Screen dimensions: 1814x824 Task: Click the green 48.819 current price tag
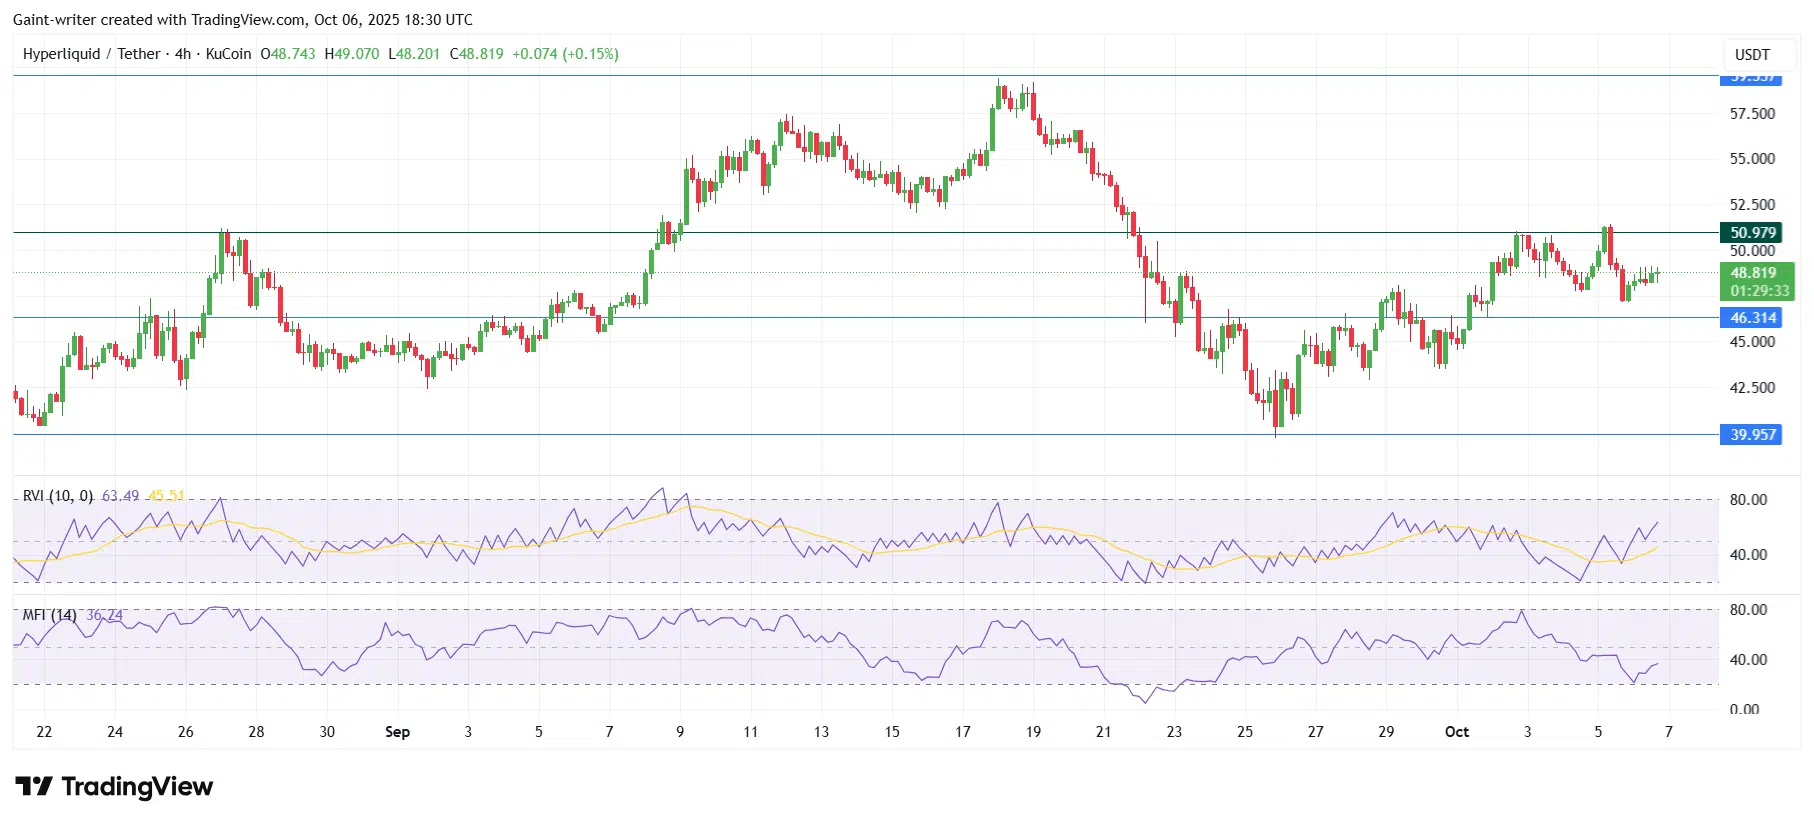pyautogui.click(x=1753, y=273)
